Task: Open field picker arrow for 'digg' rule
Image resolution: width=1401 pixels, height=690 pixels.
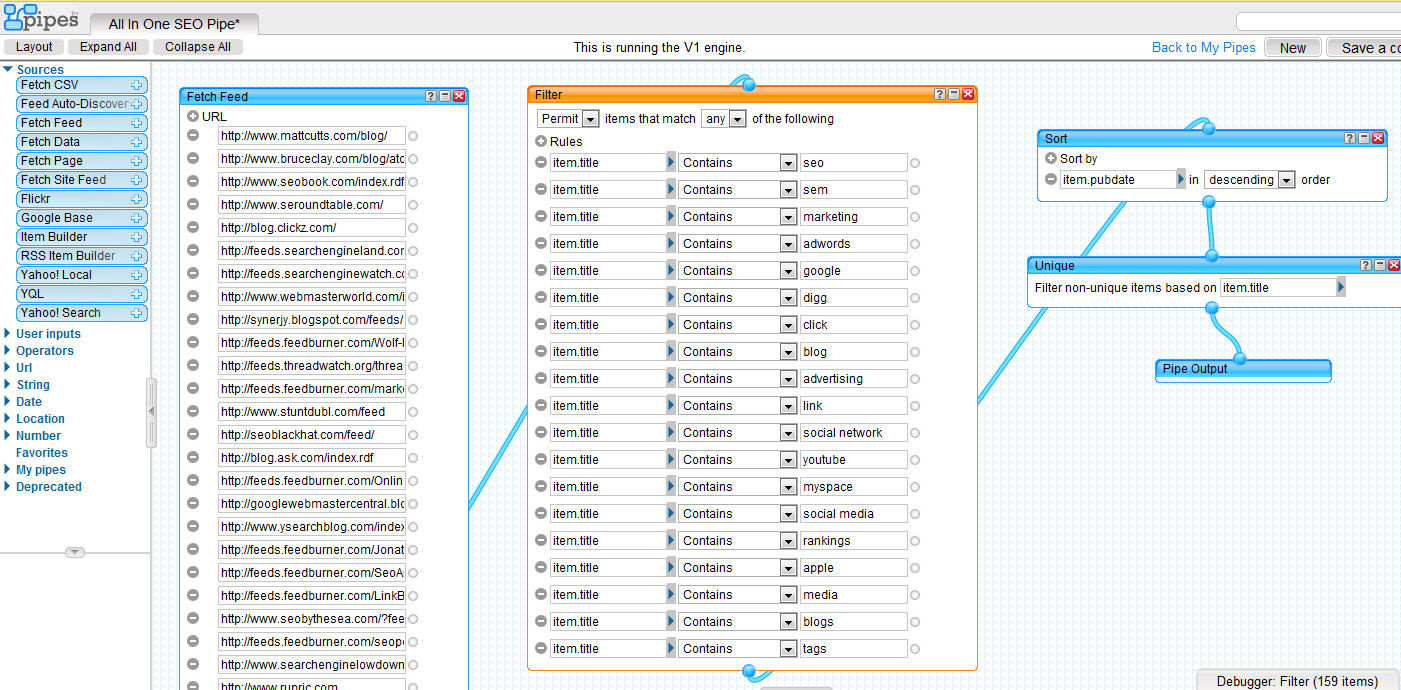Action: pos(671,297)
